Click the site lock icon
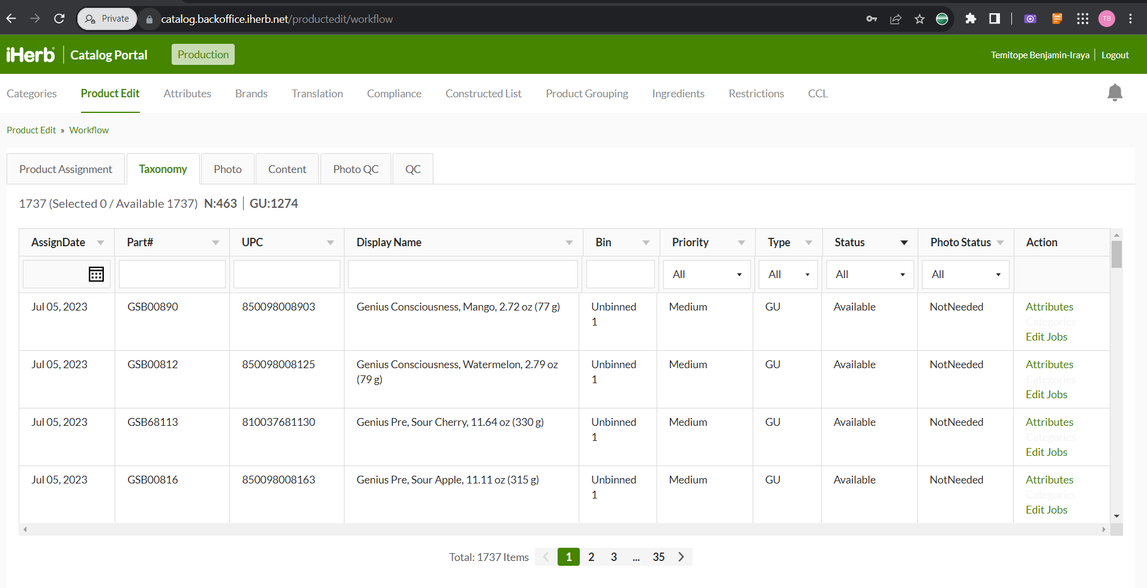 coord(149,19)
